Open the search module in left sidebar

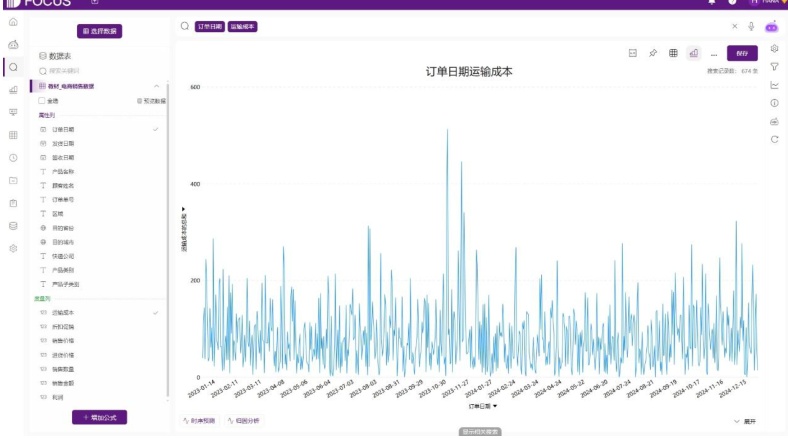pos(14,67)
